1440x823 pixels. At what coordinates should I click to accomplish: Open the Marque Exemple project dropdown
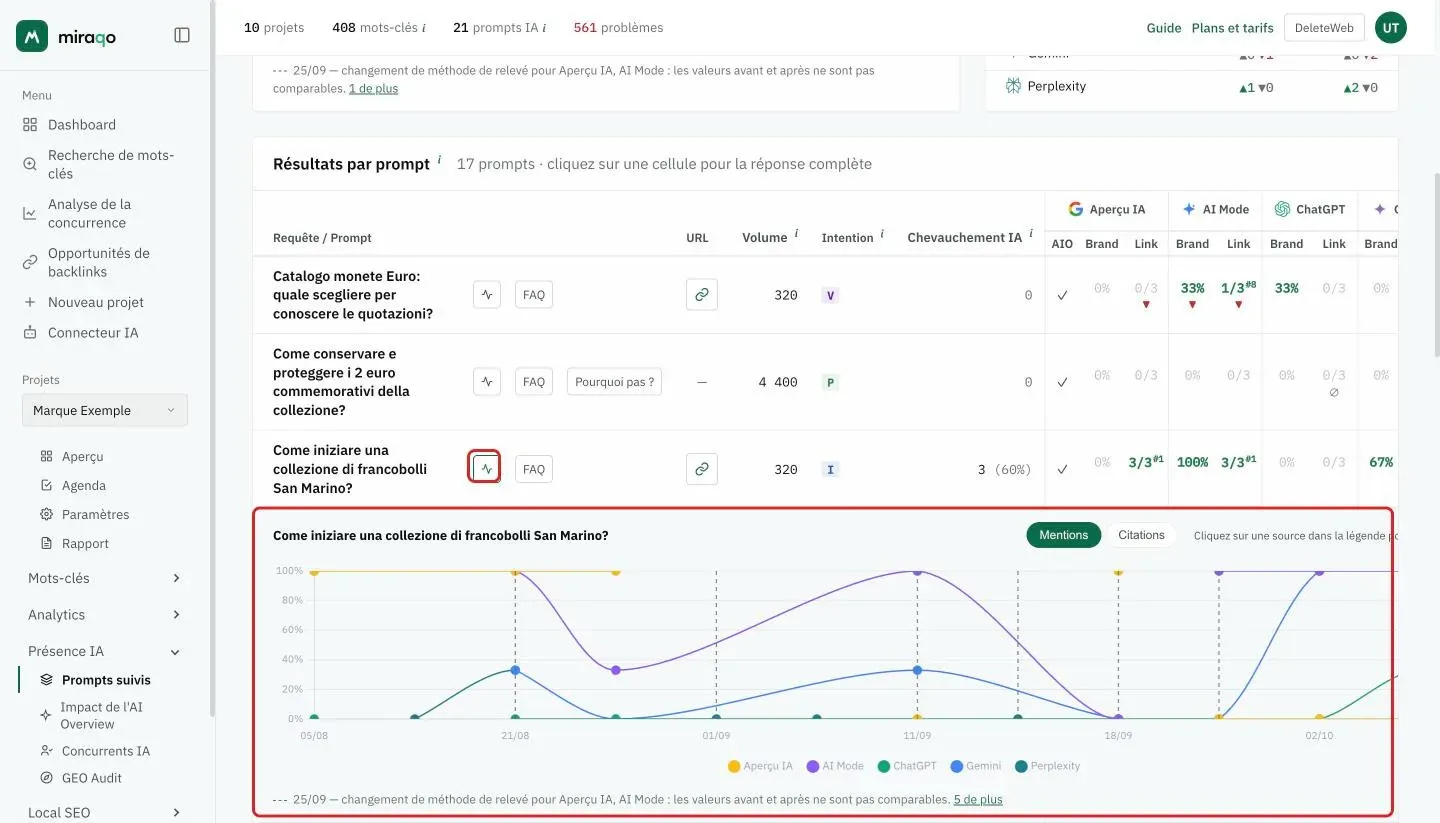pyautogui.click(x=105, y=410)
